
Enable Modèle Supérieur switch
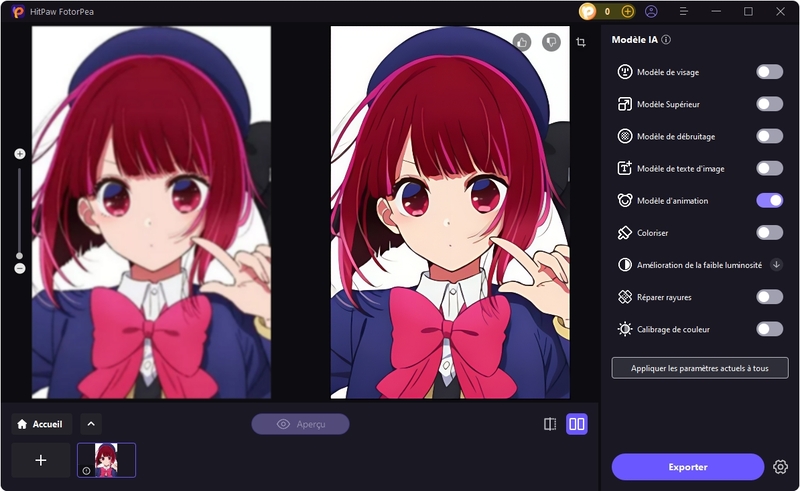coord(769,104)
